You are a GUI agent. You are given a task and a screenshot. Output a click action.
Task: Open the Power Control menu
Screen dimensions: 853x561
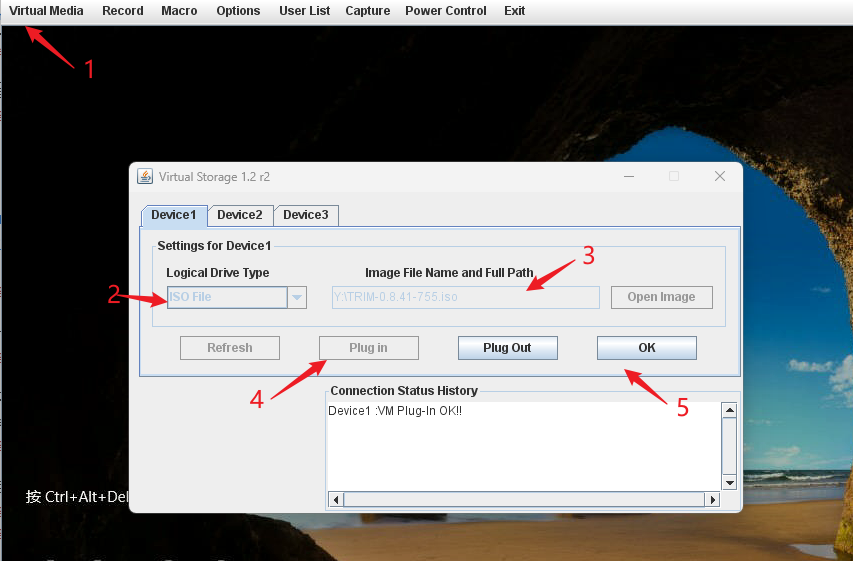(x=446, y=11)
